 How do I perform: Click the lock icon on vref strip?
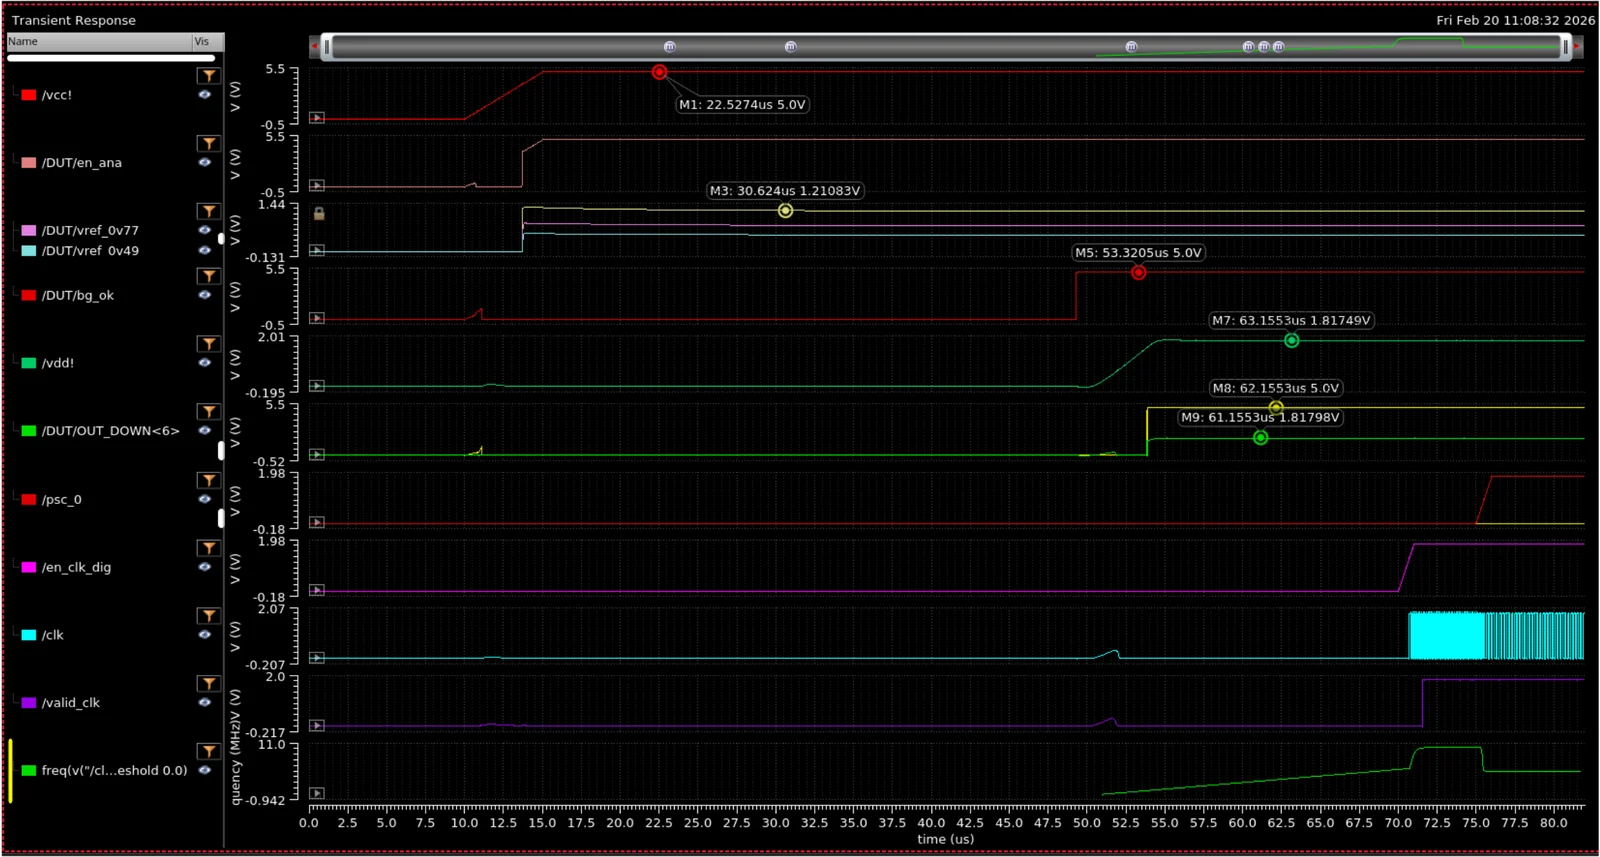pyautogui.click(x=319, y=213)
